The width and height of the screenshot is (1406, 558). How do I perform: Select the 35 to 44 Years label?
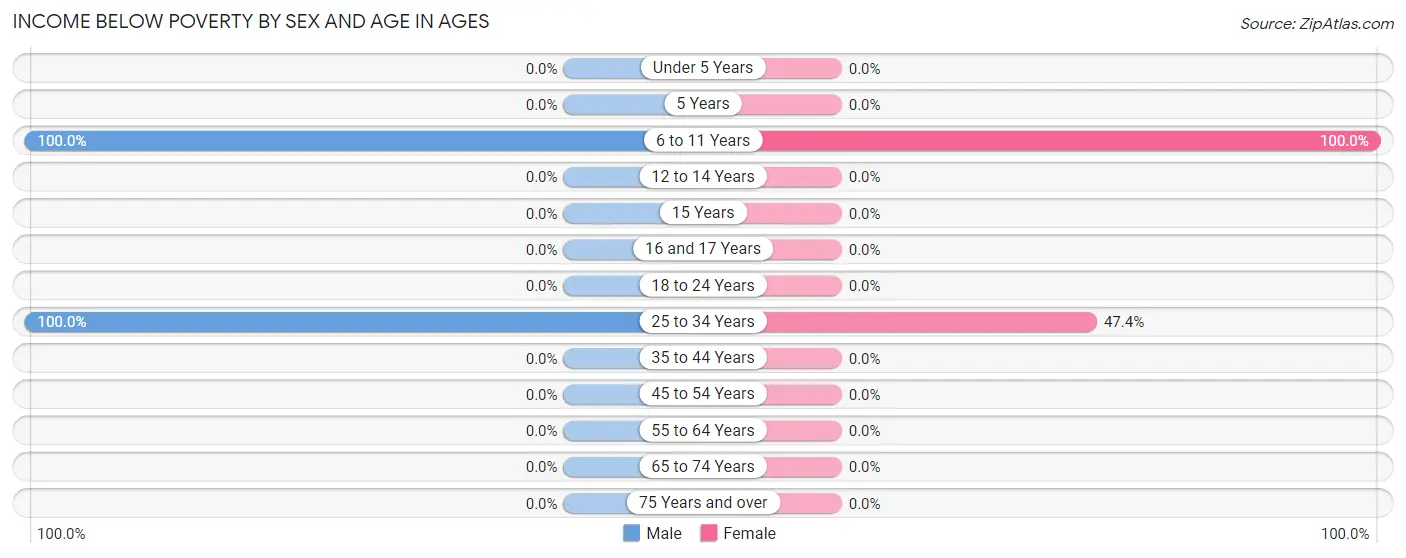pyautogui.click(x=702, y=358)
